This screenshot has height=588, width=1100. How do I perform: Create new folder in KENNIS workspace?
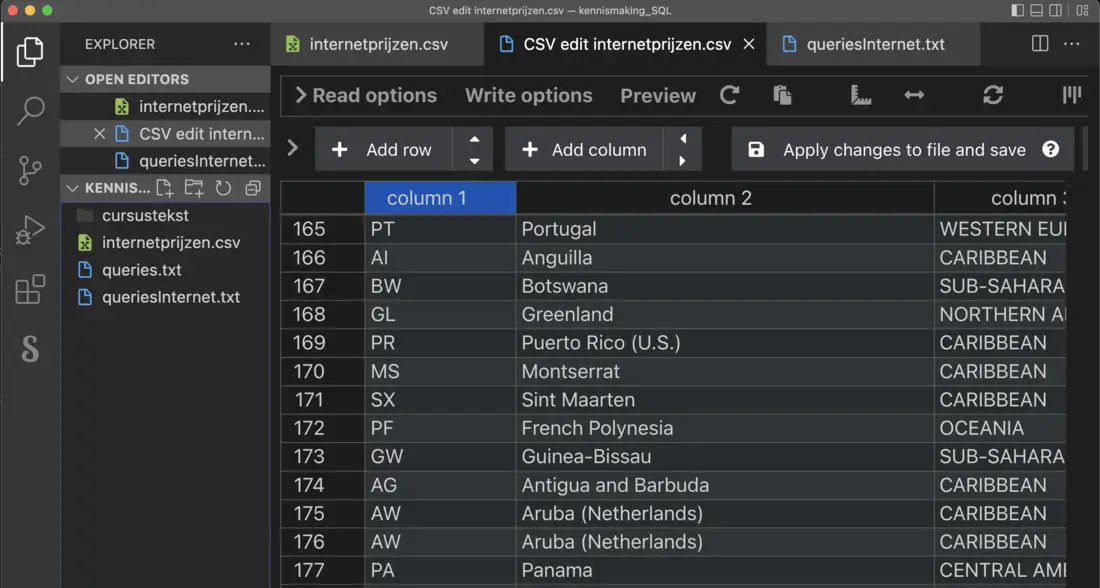tap(194, 188)
